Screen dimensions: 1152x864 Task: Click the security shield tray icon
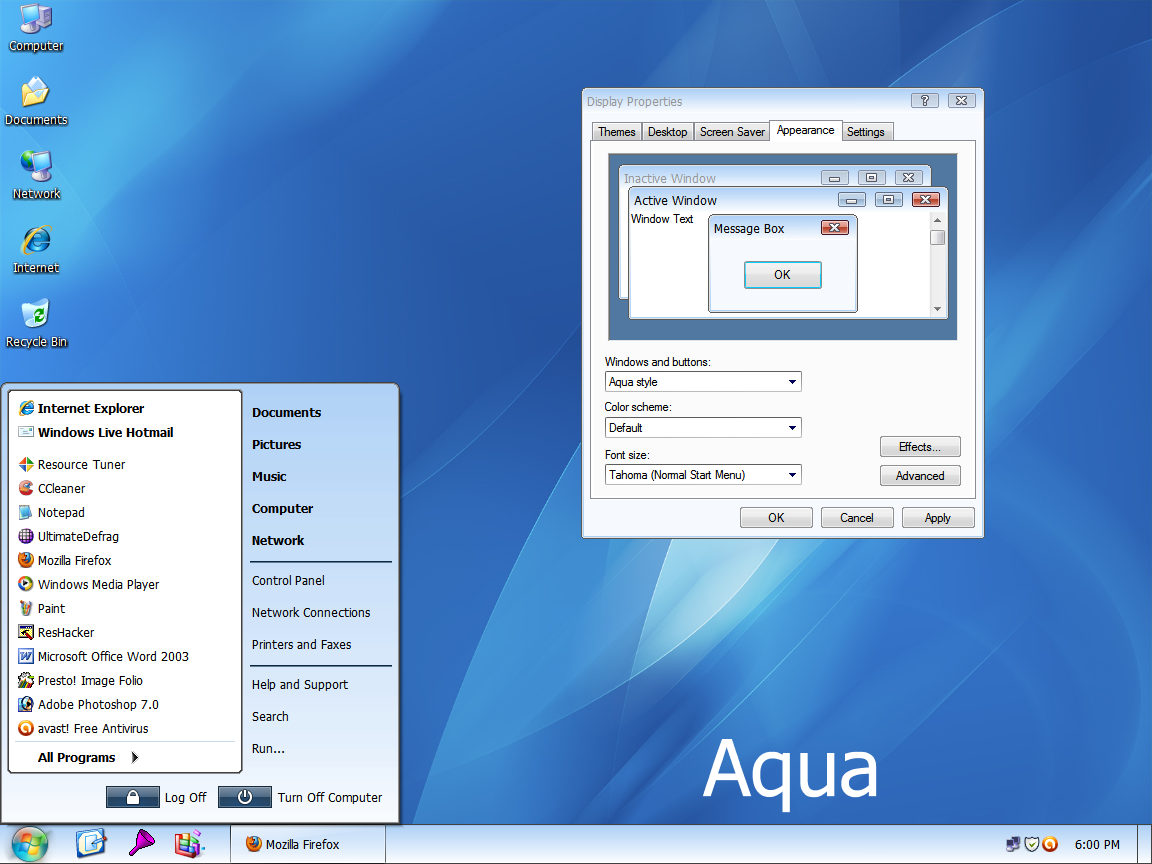point(1032,844)
